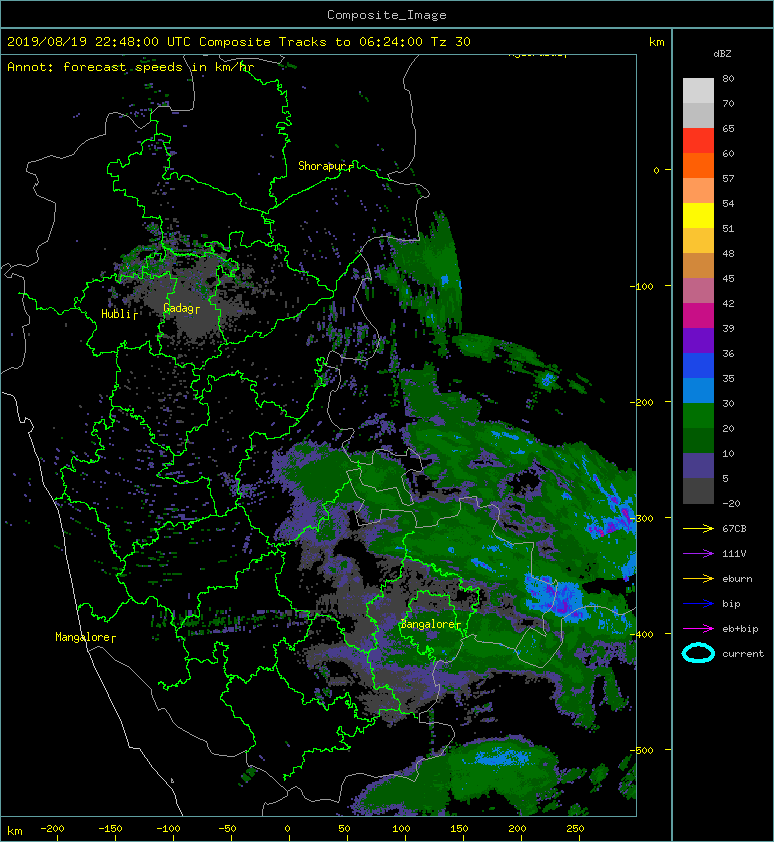Select the light grey swatch above 70 dBZ
This screenshot has height=842, width=774.
click(698, 90)
